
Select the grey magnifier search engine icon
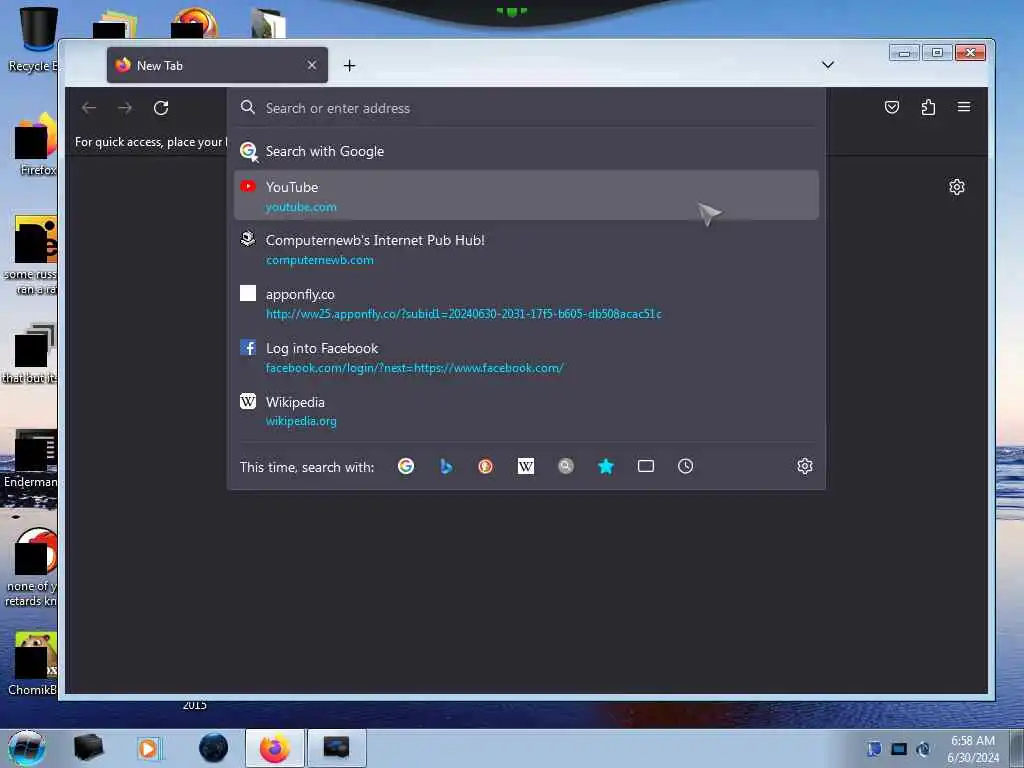[x=566, y=466]
